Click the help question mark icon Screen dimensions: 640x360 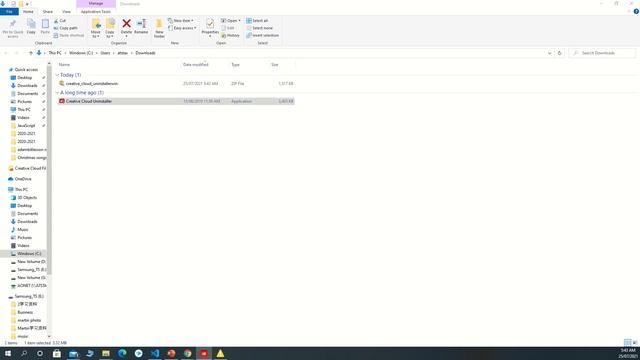click(636, 11)
